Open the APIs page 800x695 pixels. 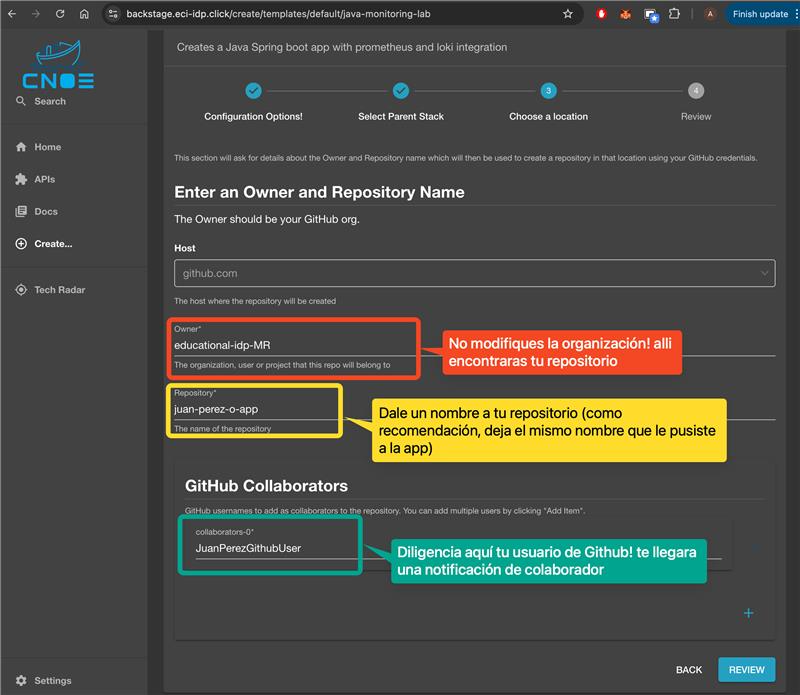[44, 179]
